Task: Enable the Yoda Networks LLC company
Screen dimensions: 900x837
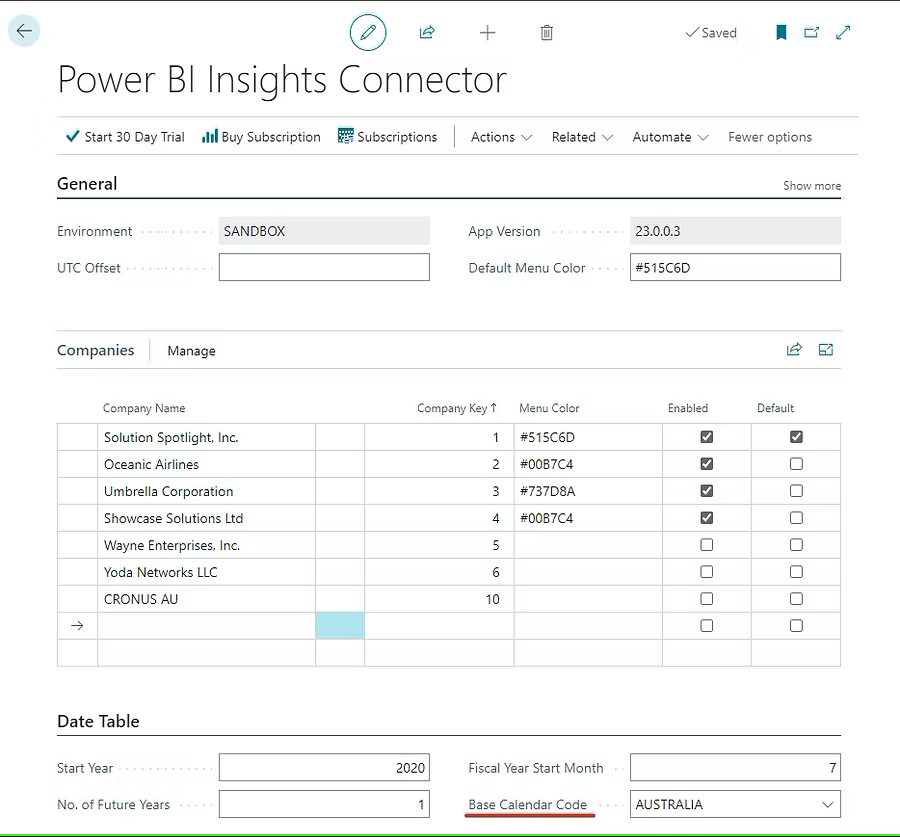Action: [x=707, y=572]
